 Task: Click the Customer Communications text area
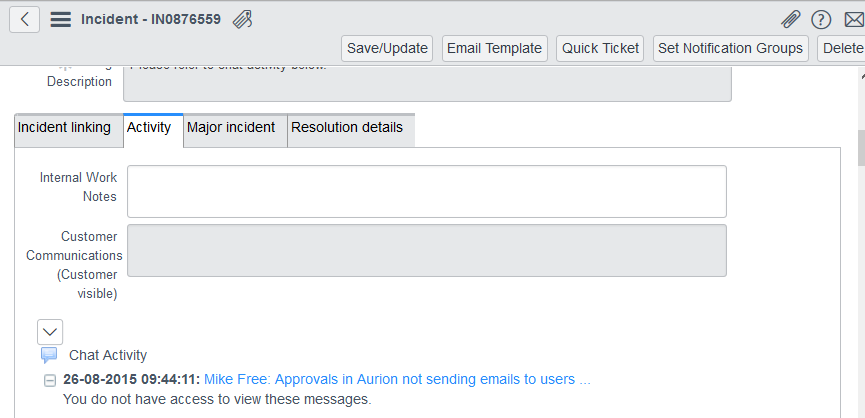click(427, 250)
